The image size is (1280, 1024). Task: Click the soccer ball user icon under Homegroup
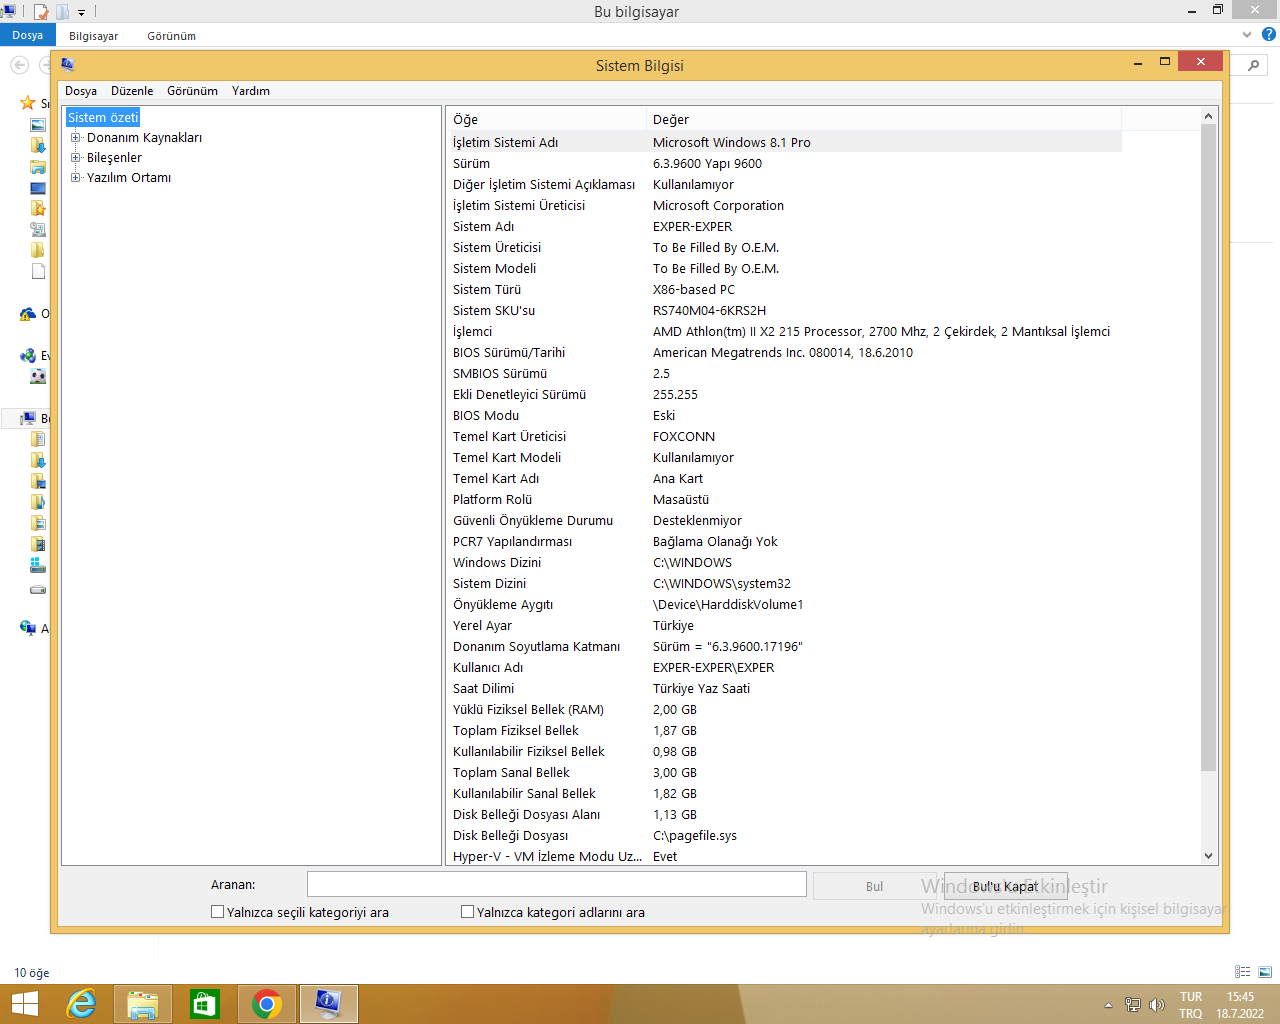tap(38, 376)
